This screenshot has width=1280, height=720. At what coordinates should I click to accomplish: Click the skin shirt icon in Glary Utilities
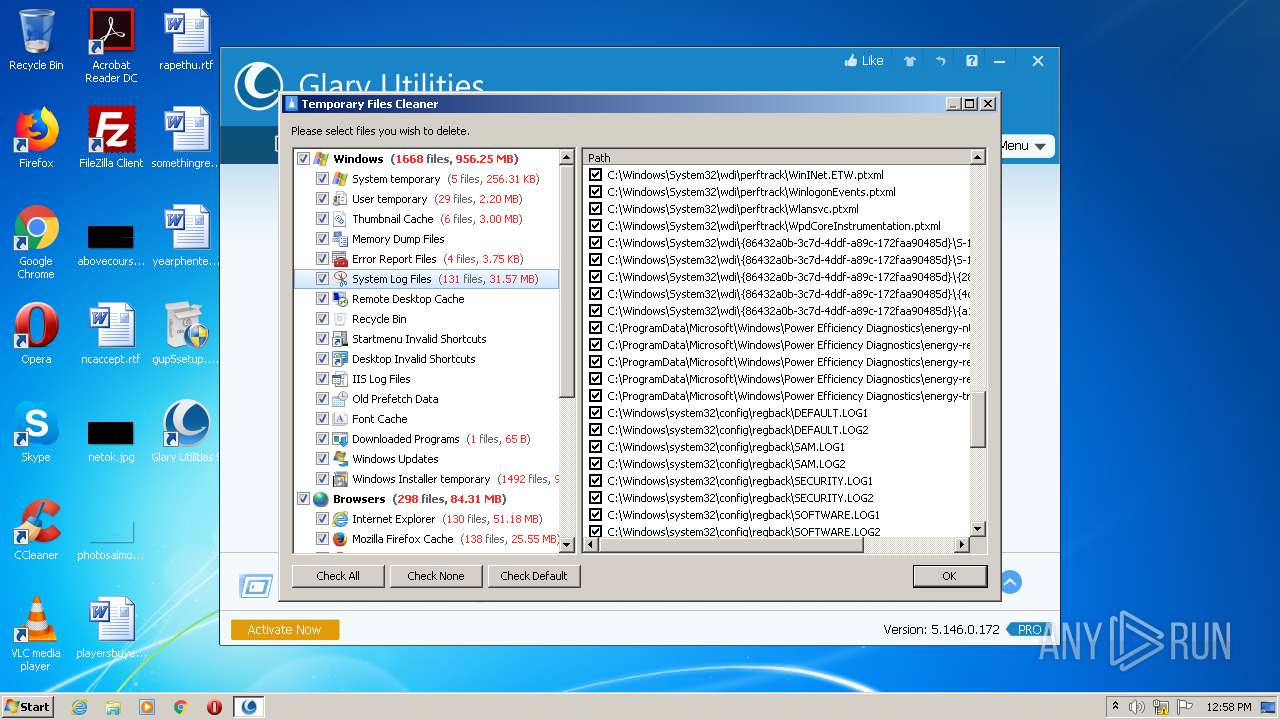[910, 61]
